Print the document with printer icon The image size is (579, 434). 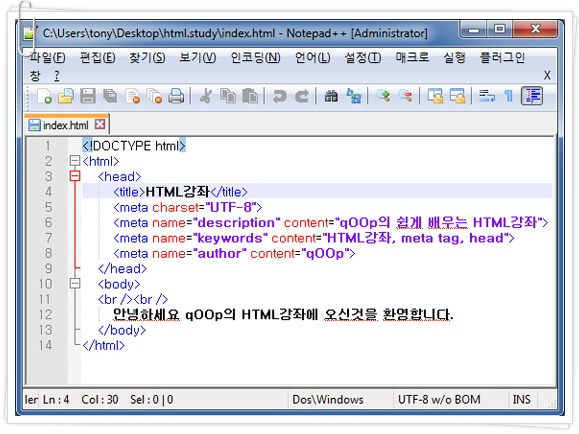click(177, 96)
